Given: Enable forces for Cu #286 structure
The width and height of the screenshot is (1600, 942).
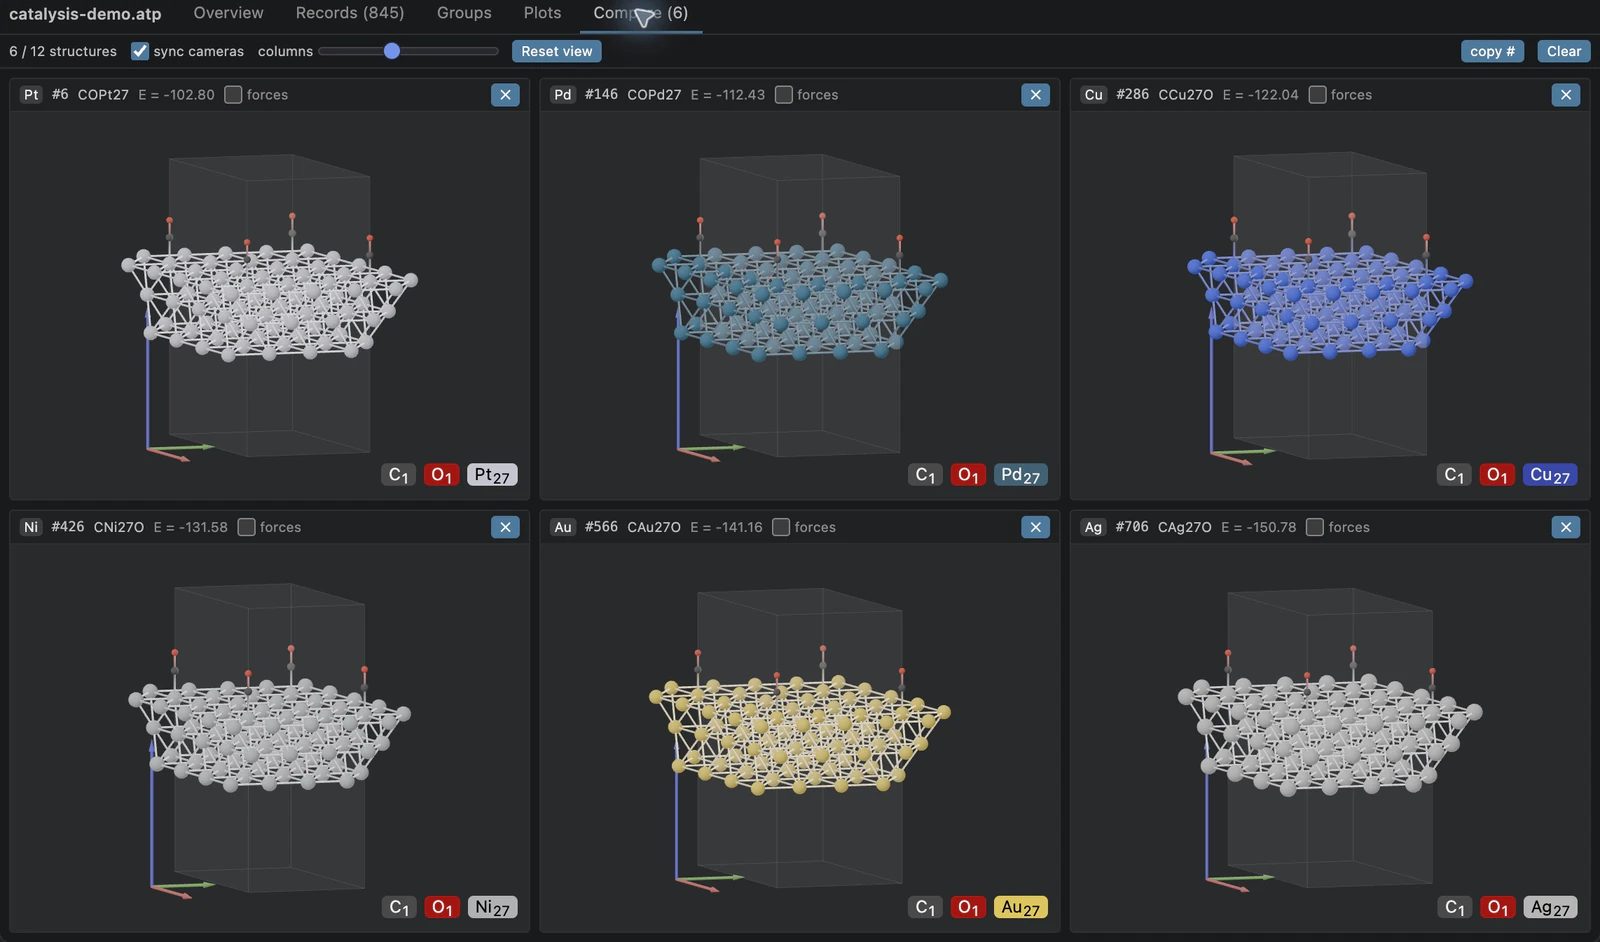Looking at the screenshot, I should point(1317,95).
